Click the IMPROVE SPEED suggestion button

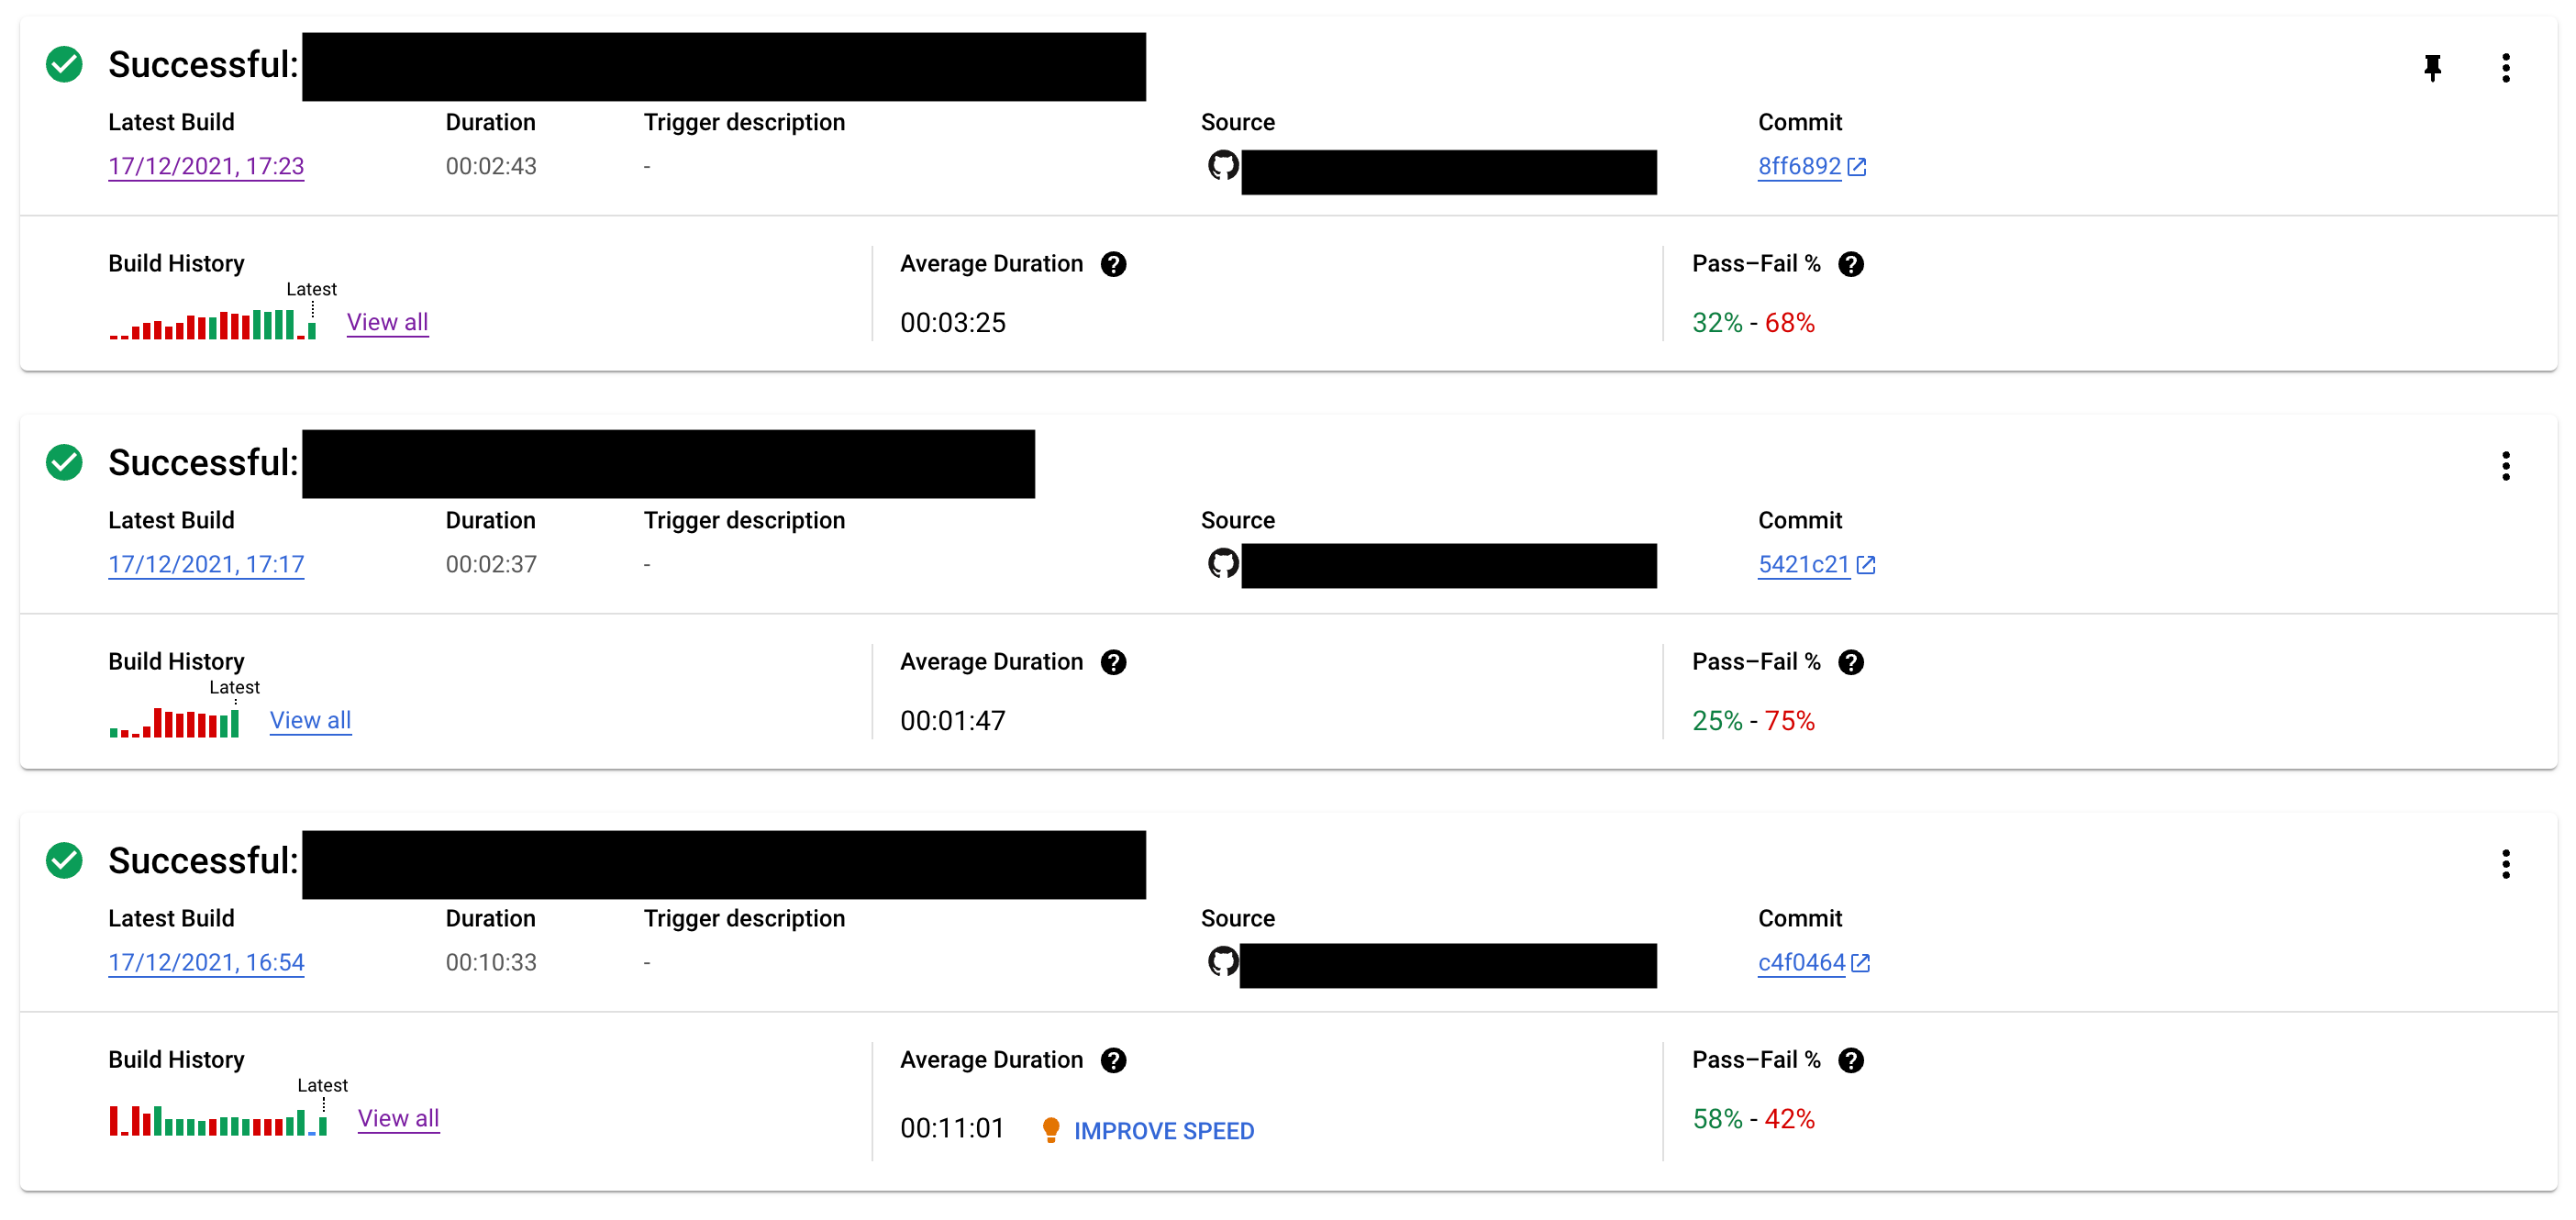pos(1163,1131)
